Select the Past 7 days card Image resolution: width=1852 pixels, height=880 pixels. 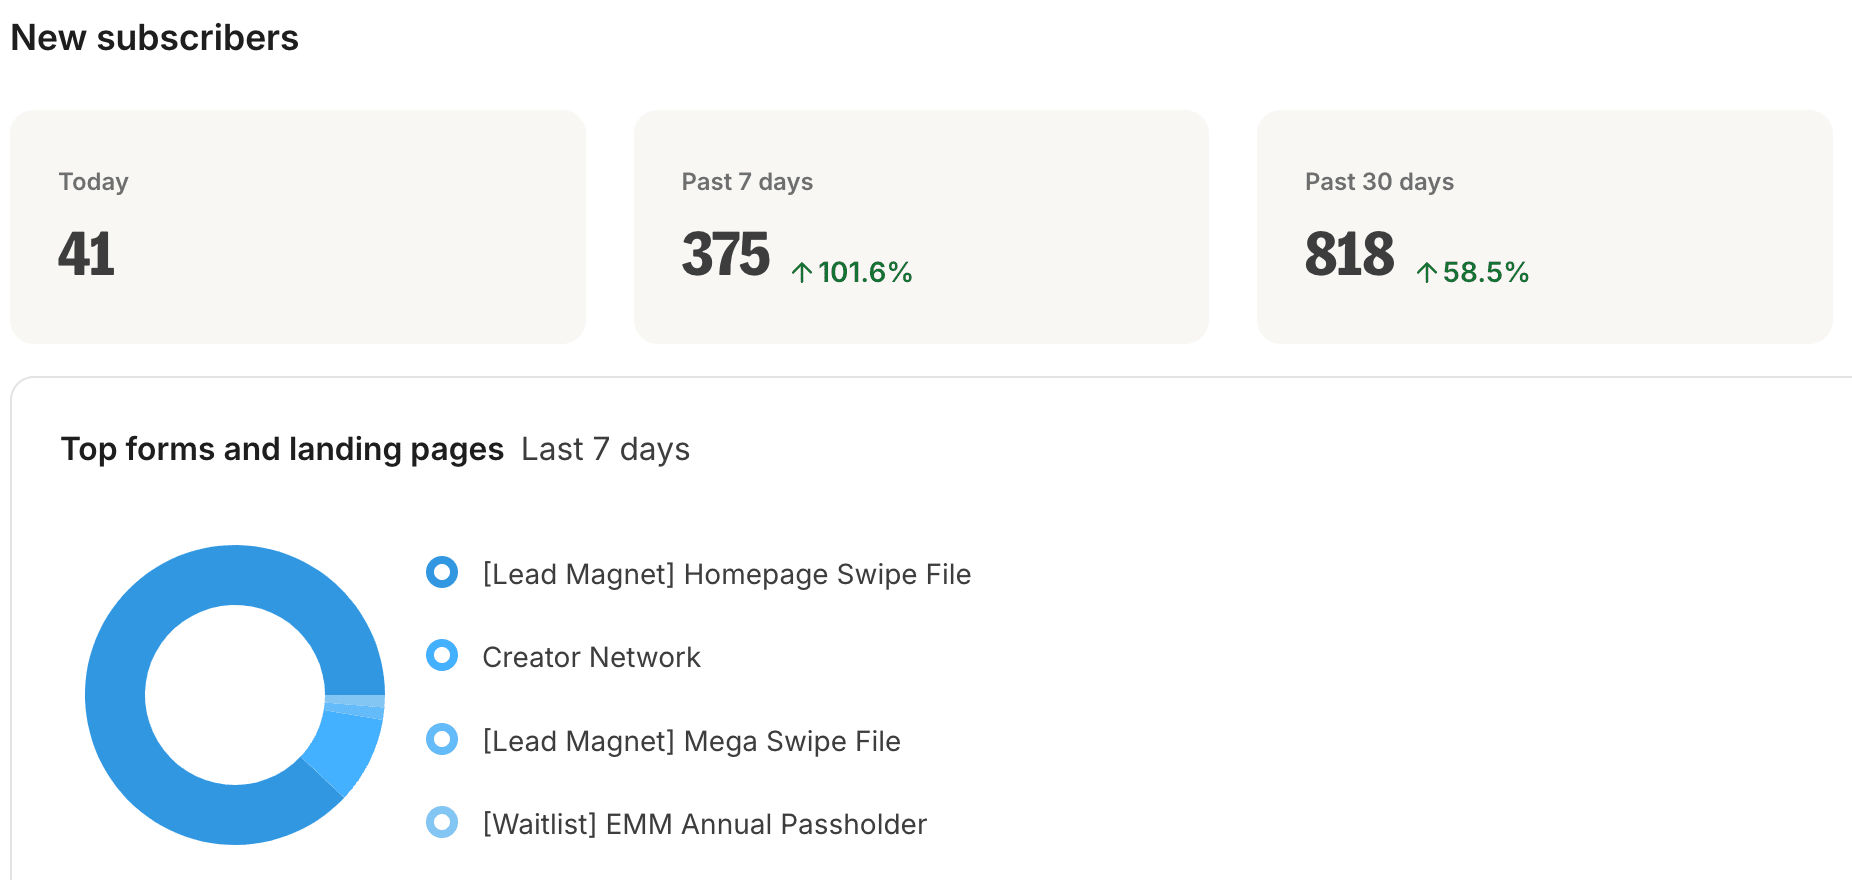pyautogui.click(x=921, y=227)
